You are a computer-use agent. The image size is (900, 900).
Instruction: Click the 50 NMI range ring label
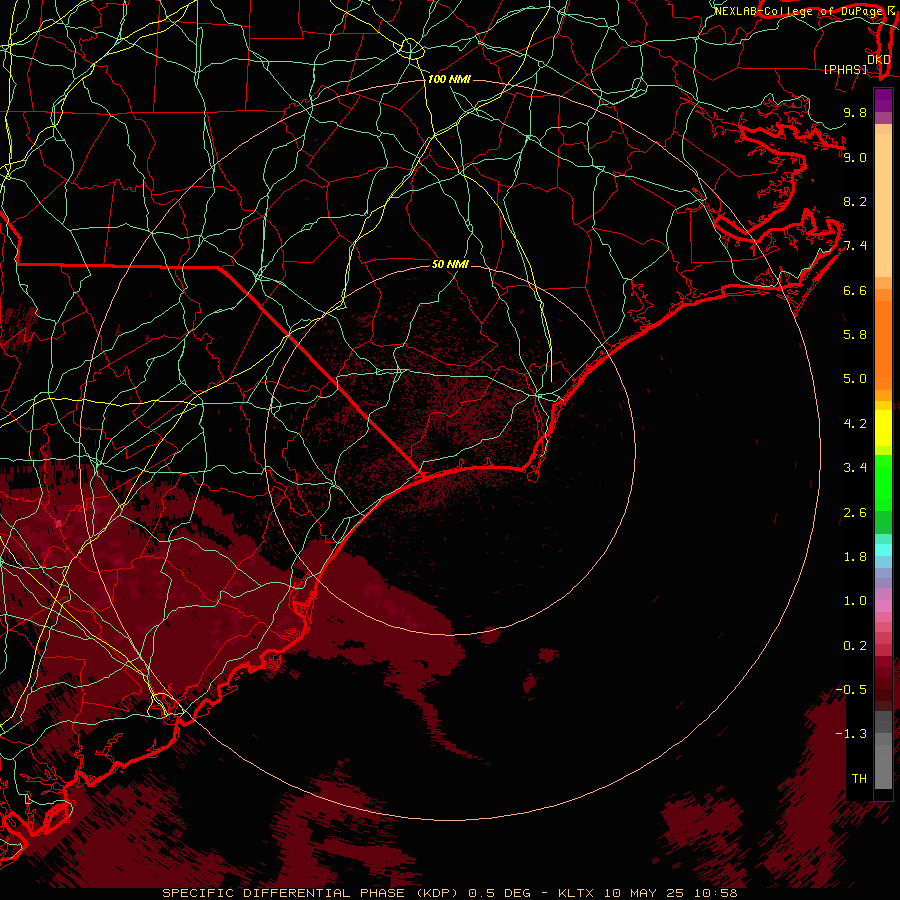coord(450,264)
